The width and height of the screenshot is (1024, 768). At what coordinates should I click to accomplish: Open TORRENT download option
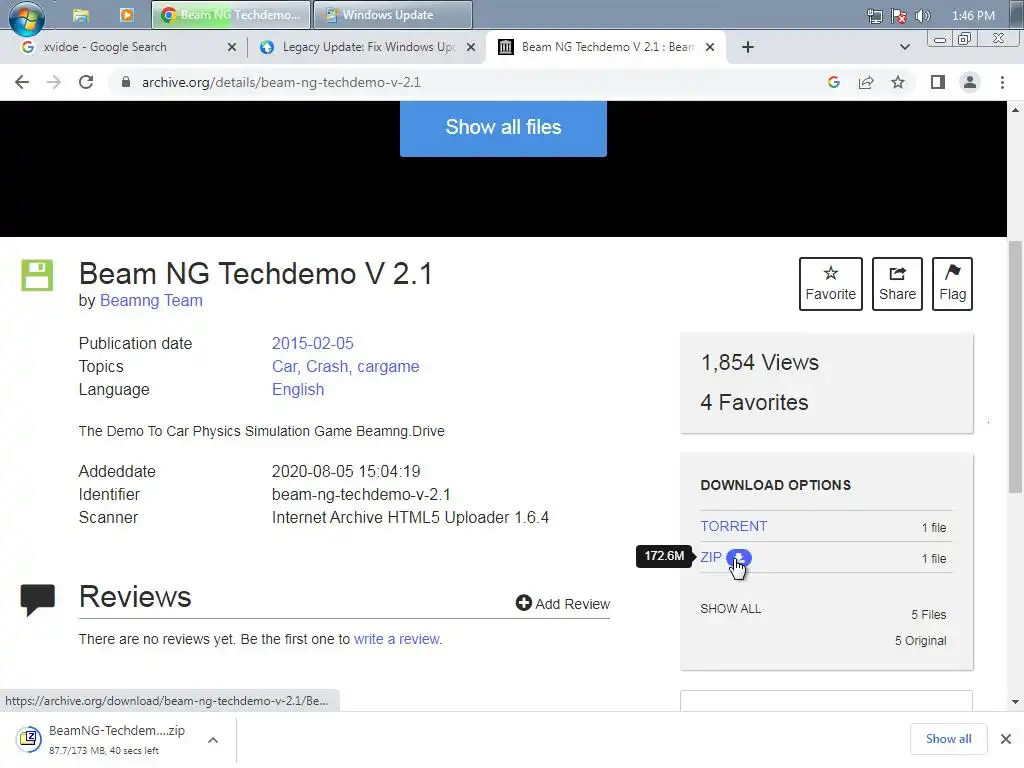click(733, 526)
